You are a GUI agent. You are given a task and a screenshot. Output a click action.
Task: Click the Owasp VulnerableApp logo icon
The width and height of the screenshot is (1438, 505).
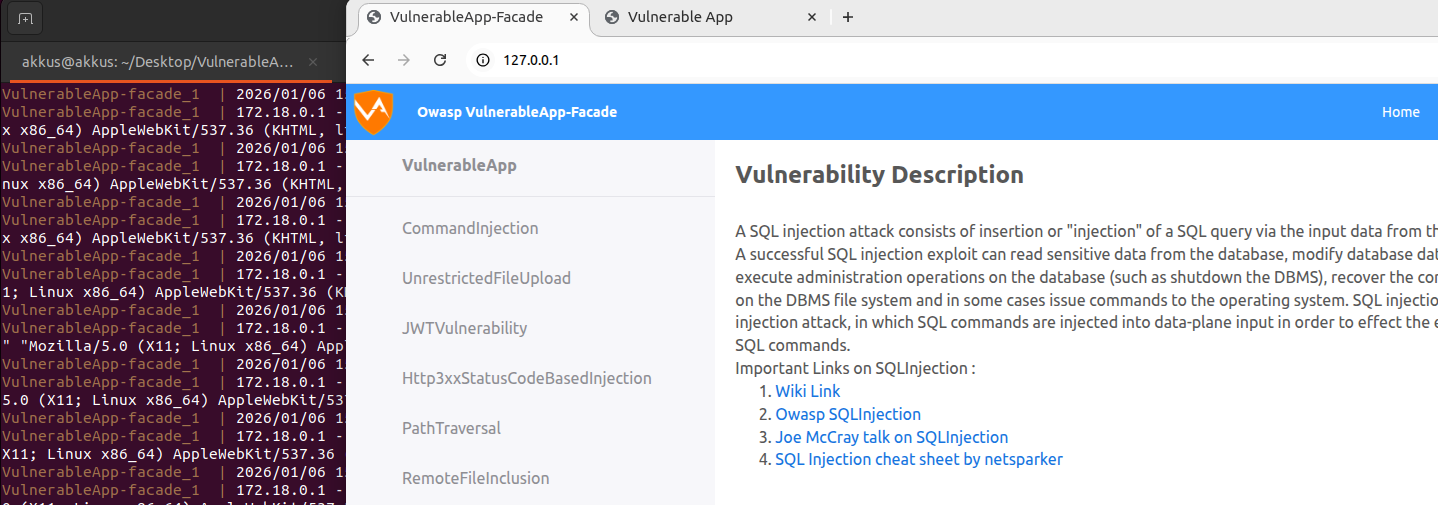coord(375,111)
